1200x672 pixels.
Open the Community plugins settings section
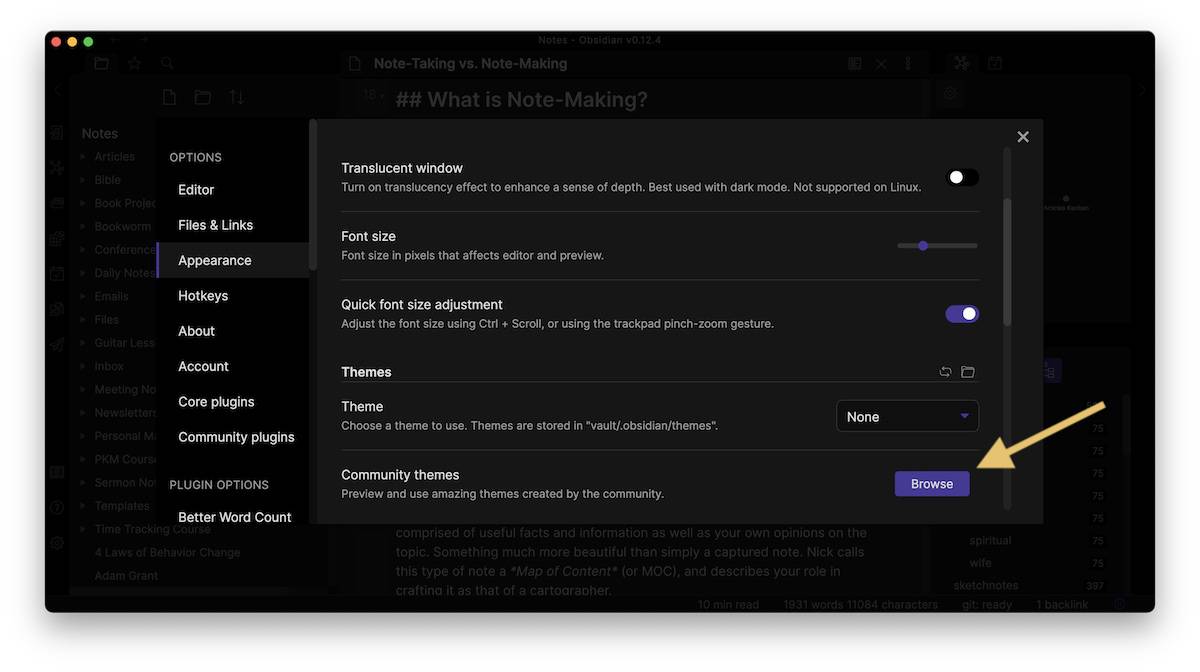pyautogui.click(x=236, y=437)
